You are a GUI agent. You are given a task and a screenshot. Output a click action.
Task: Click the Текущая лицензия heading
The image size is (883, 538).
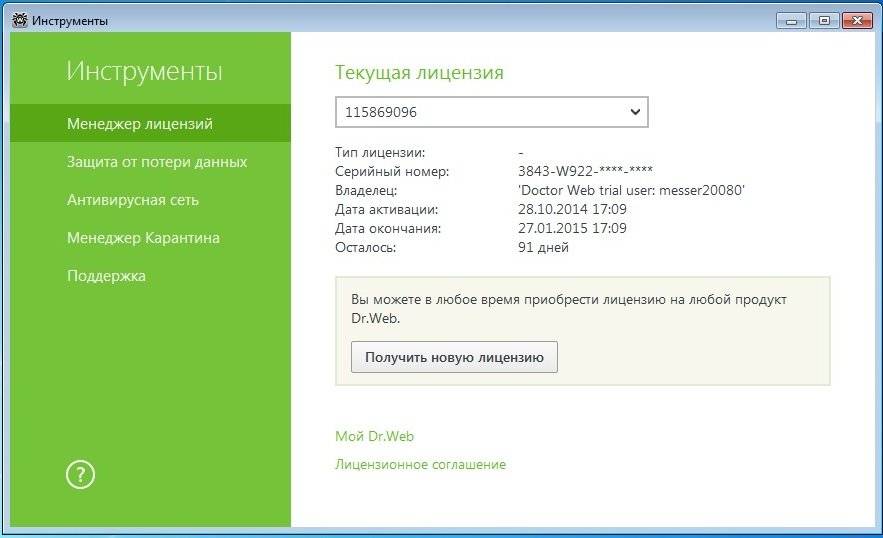pyautogui.click(x=419, y=72)
